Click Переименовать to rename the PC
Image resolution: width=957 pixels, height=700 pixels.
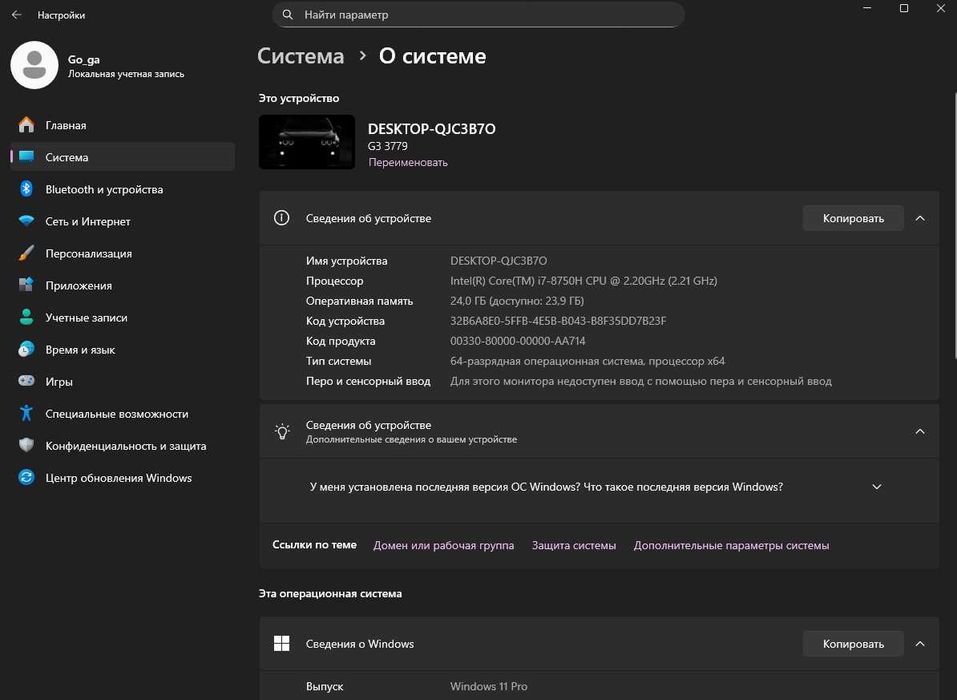click(x=408, y=162)
